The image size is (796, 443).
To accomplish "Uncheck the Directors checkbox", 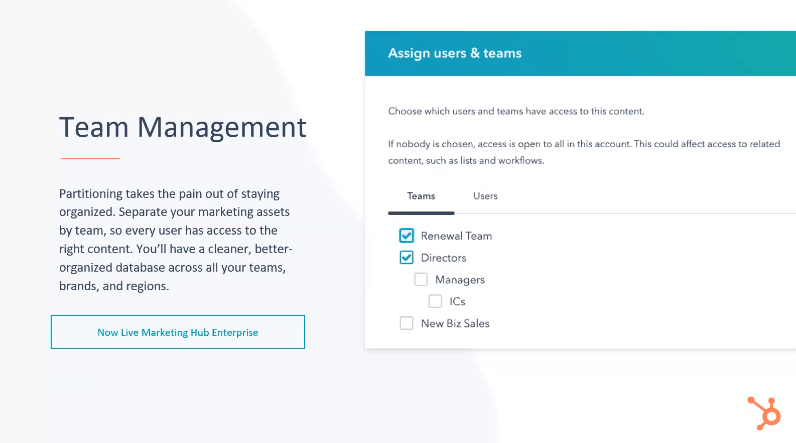I will [x=406, y=257].
